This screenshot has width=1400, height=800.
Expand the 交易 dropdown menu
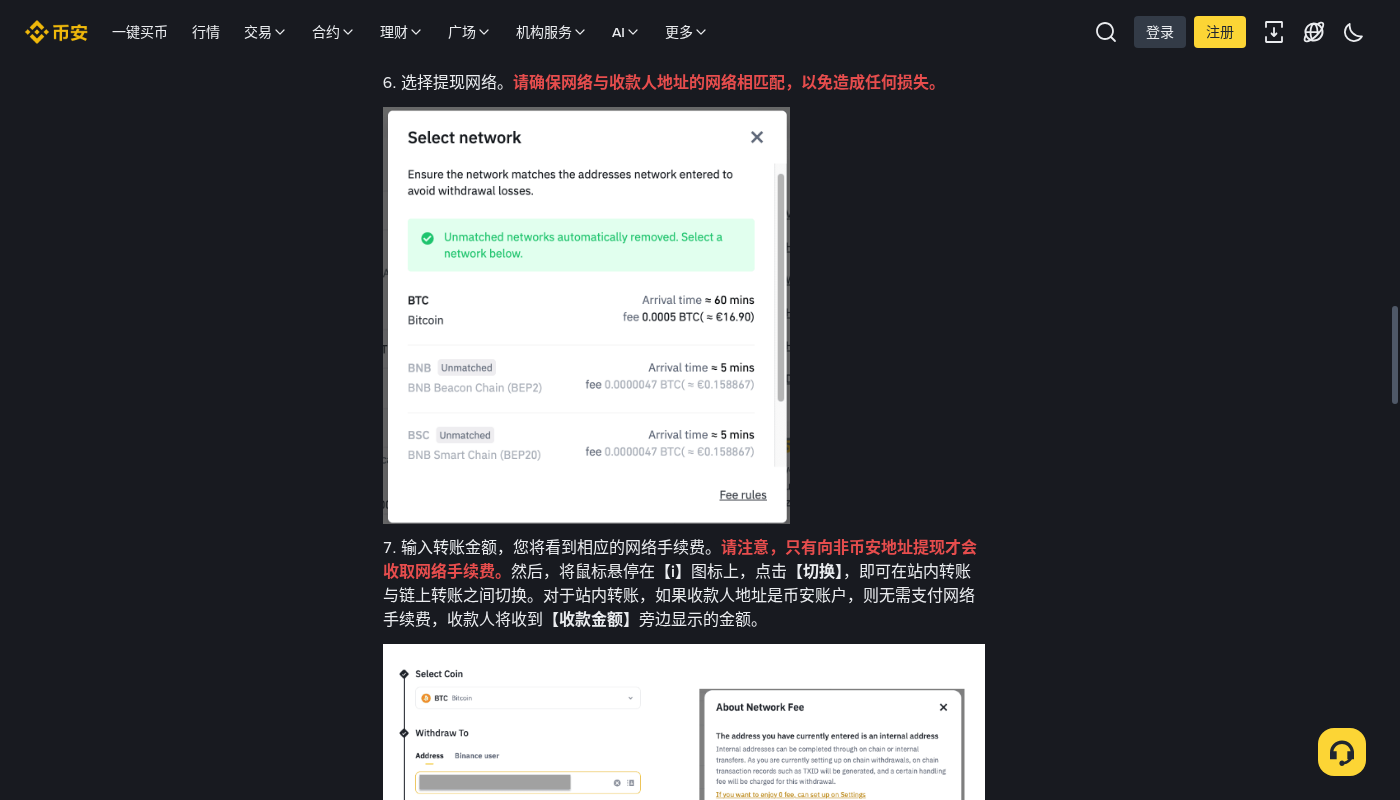pos(265,32)
